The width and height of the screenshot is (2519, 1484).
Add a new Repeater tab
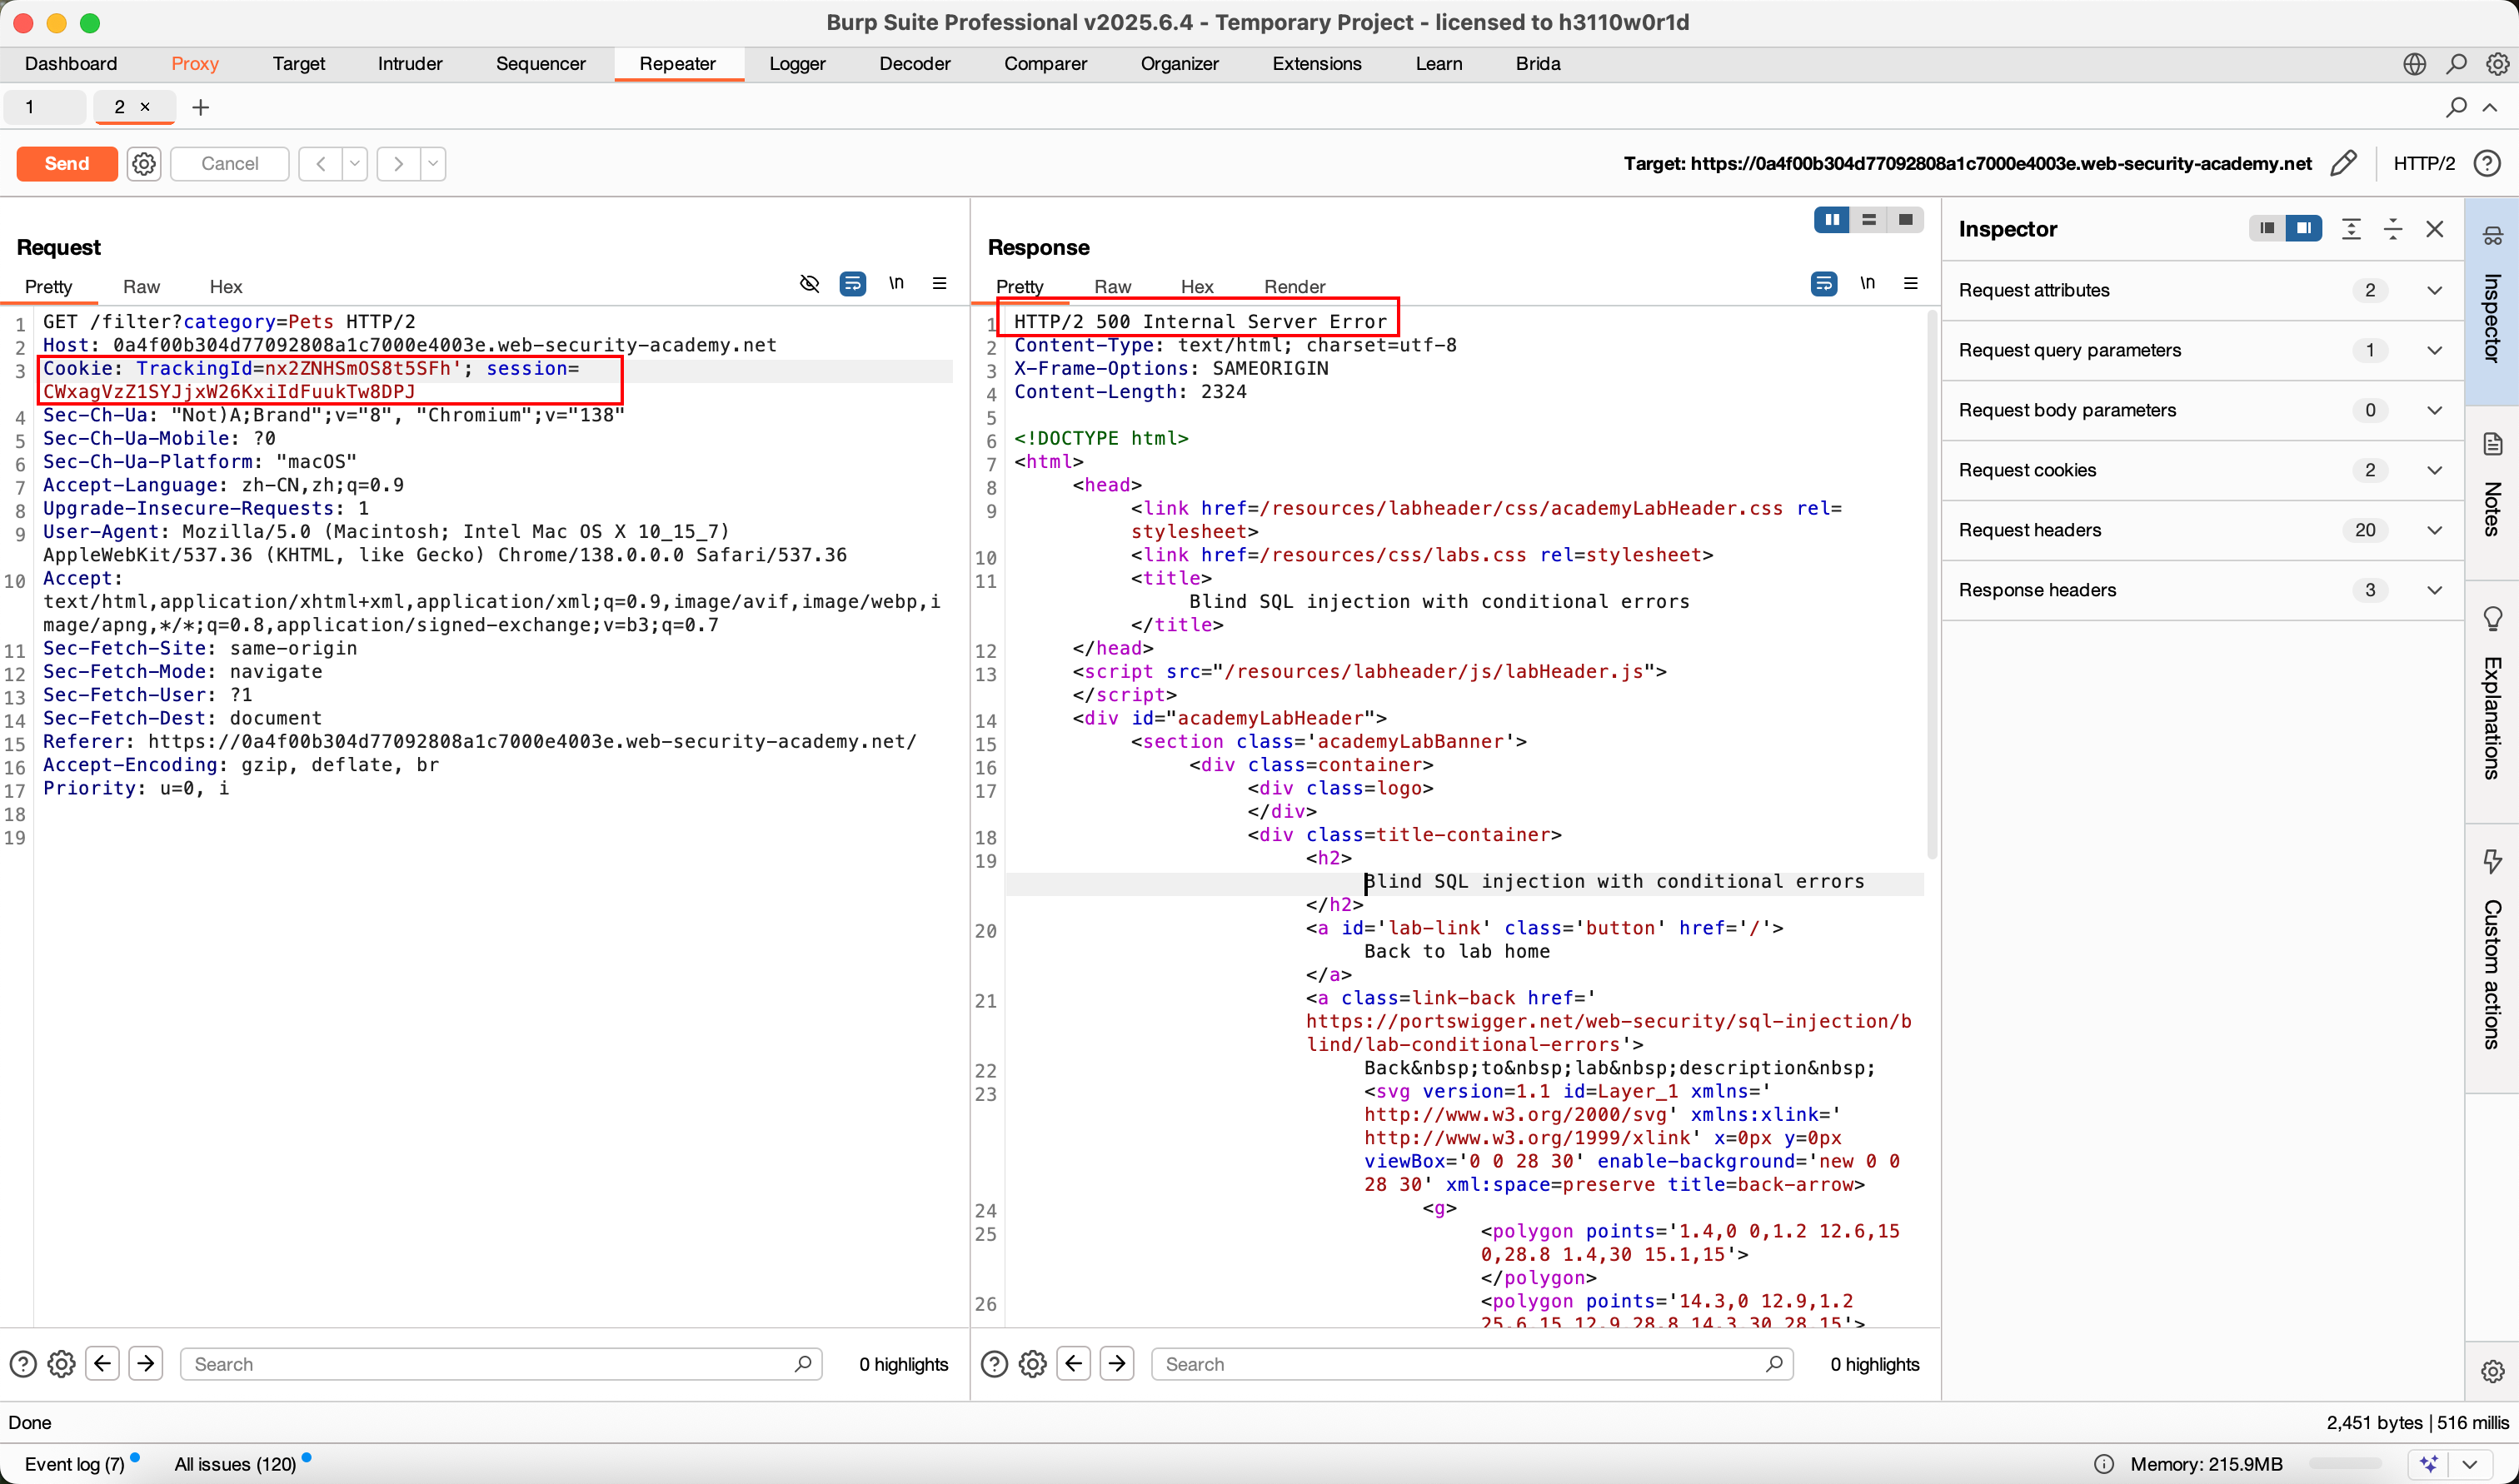(201, 107)
